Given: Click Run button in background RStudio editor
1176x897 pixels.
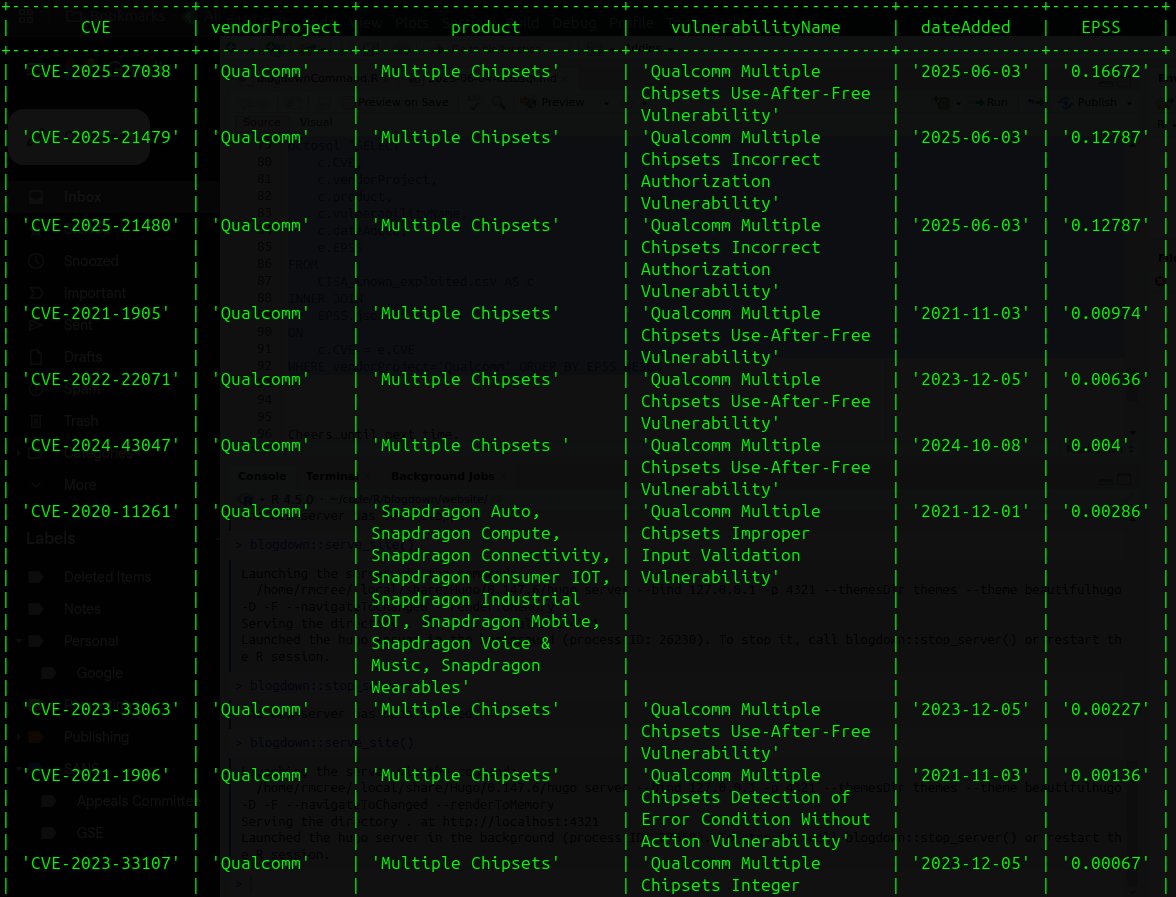Looking at the screenshot, I should pos(992,102).
